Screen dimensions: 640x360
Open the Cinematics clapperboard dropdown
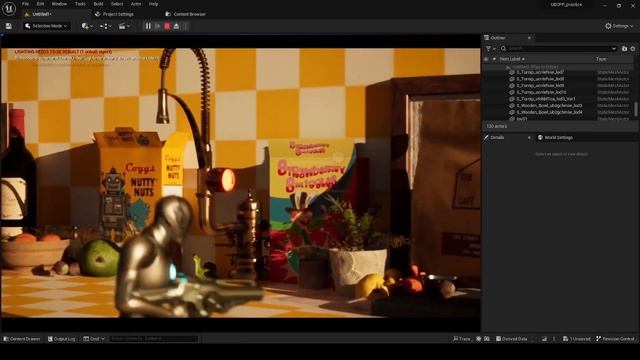(124, 26)
